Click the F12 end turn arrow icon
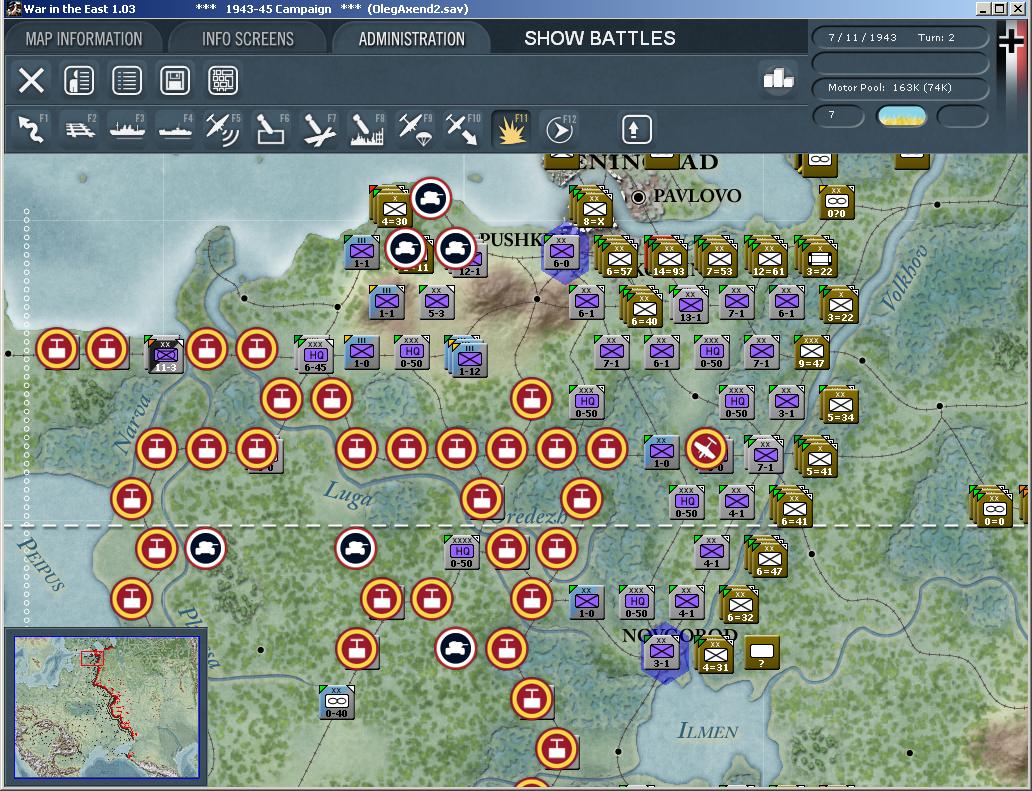 pos(559,129)
